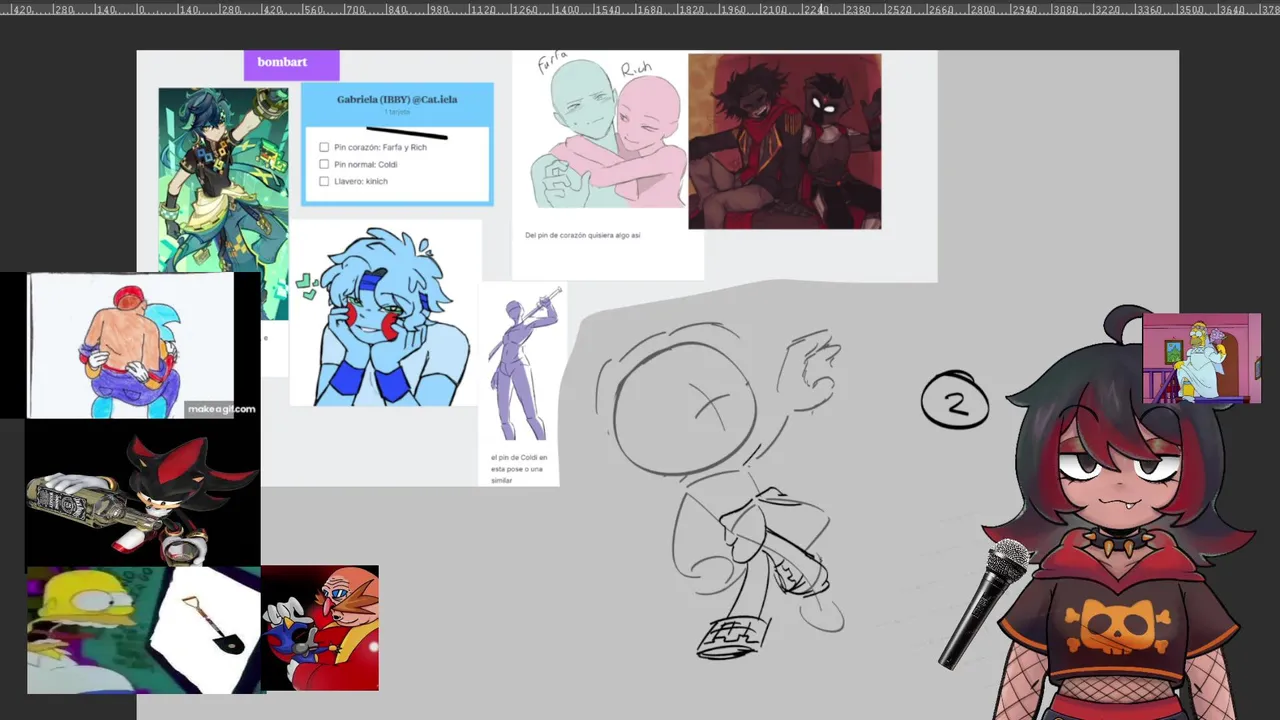
Task: Select the Farfa and Rich hugging pose sketch
Action: coord(608,133)
